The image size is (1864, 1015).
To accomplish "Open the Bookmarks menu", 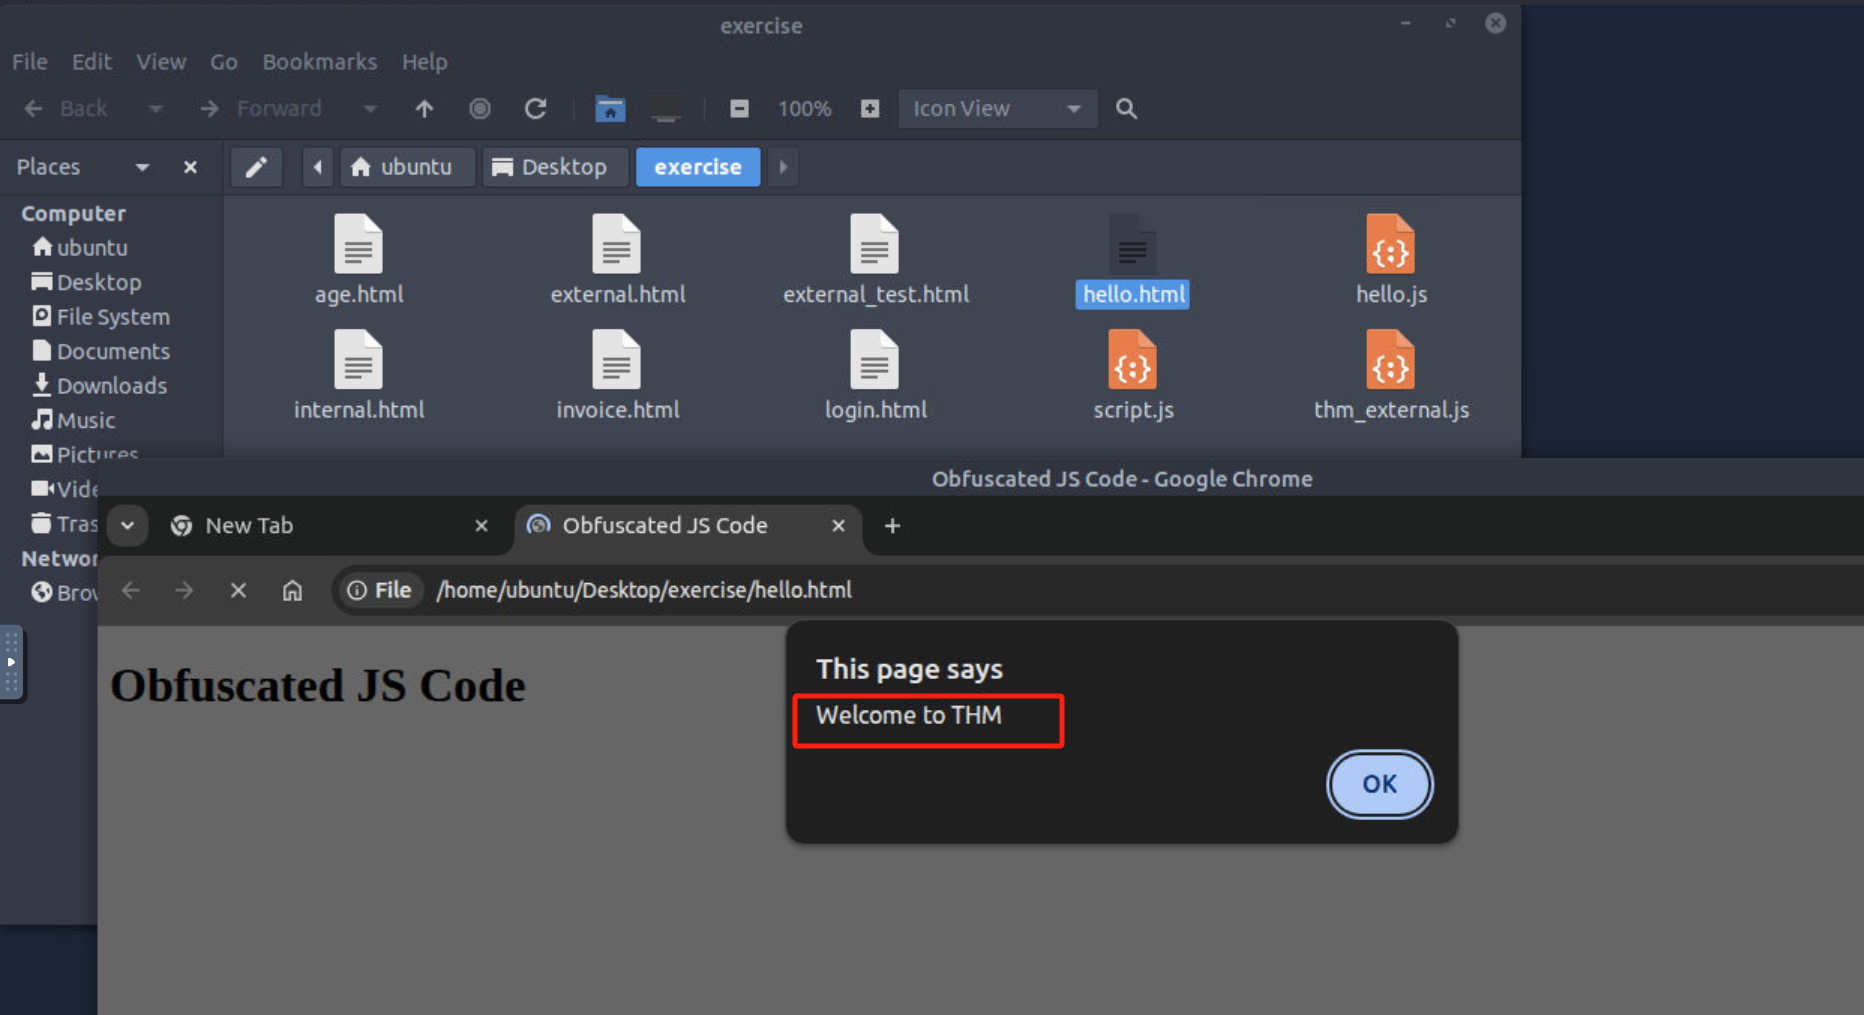I will point(320,62).
